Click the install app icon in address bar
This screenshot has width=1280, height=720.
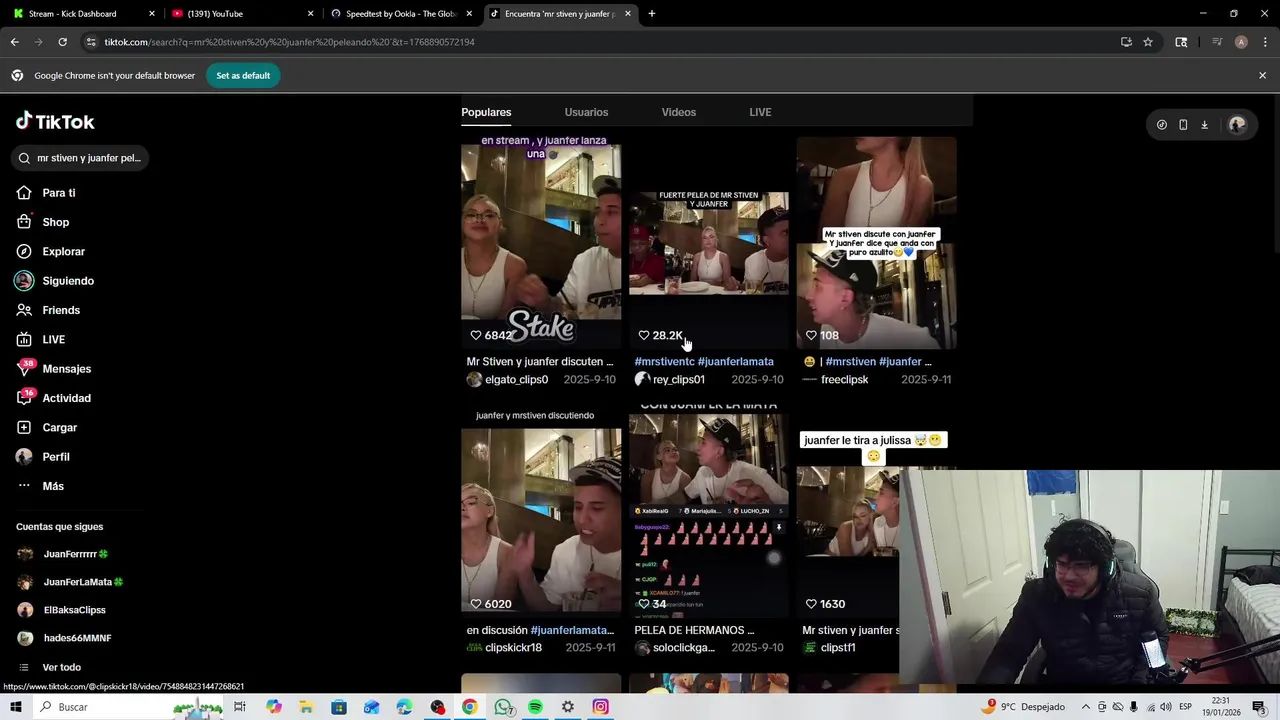(1126, 42)
